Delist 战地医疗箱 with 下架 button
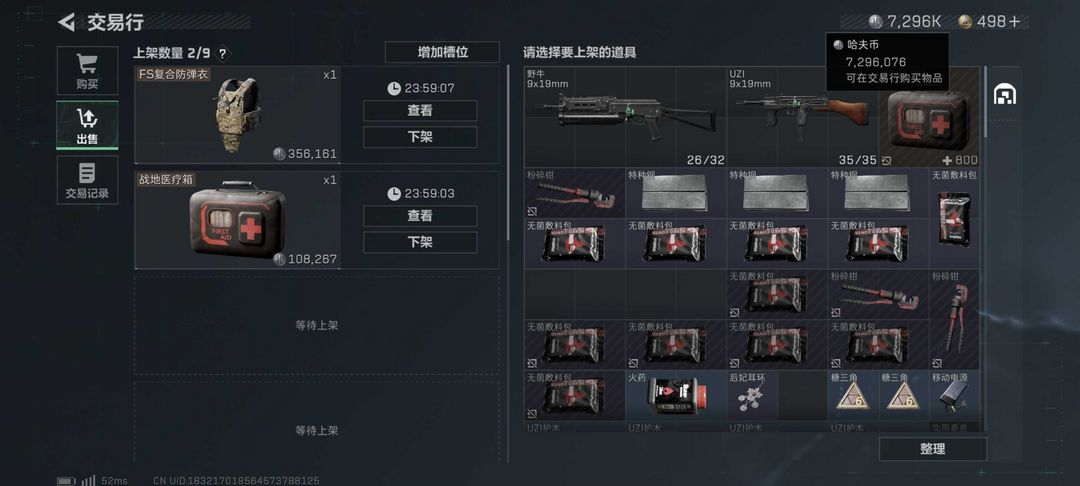The width and height of the screenshot is (1080, 486). coord(420,242)
